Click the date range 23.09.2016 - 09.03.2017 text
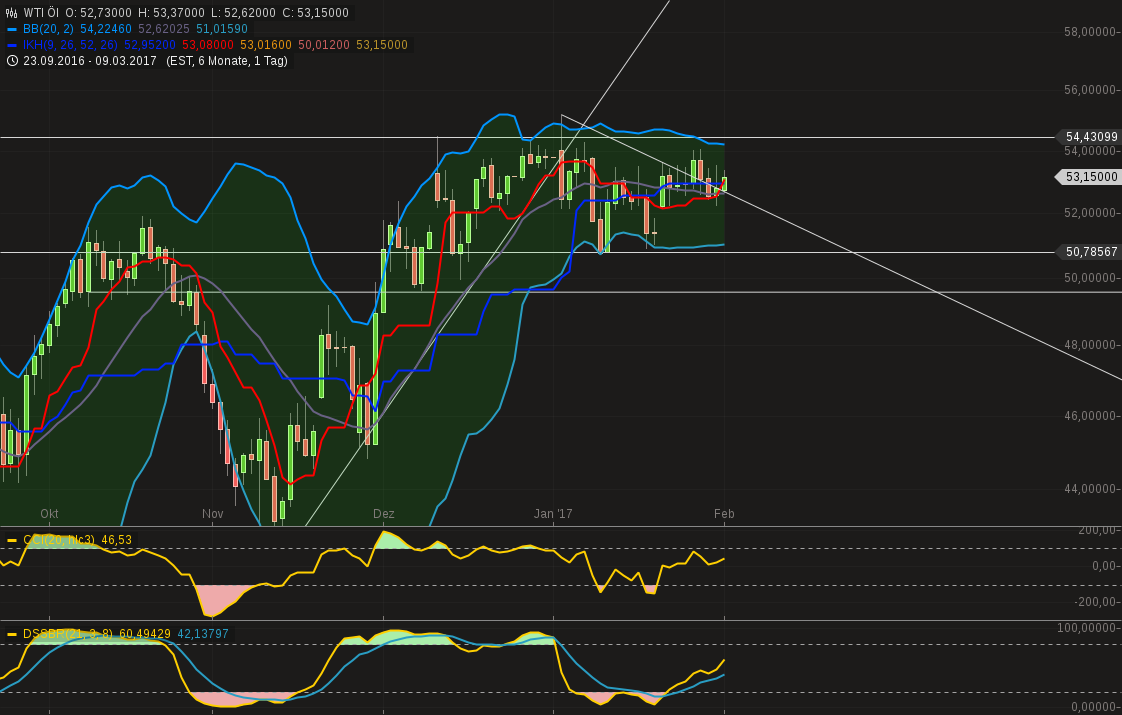The image size is (1122, 715). point(90,61)
